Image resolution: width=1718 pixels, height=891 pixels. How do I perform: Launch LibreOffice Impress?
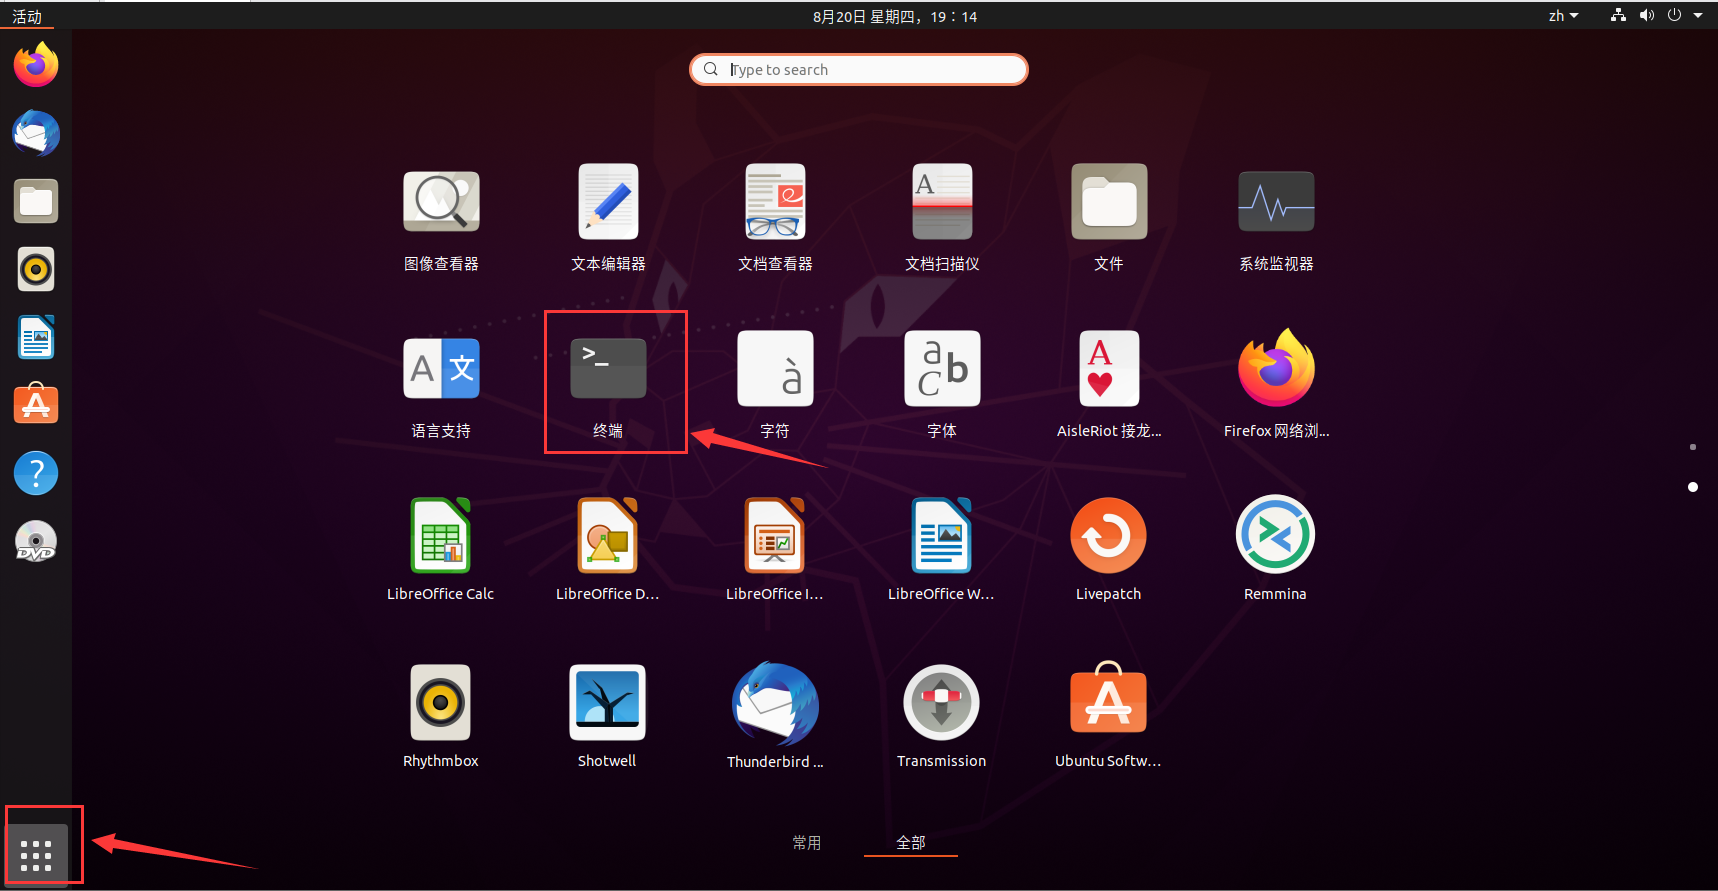[x=775, y=535]
